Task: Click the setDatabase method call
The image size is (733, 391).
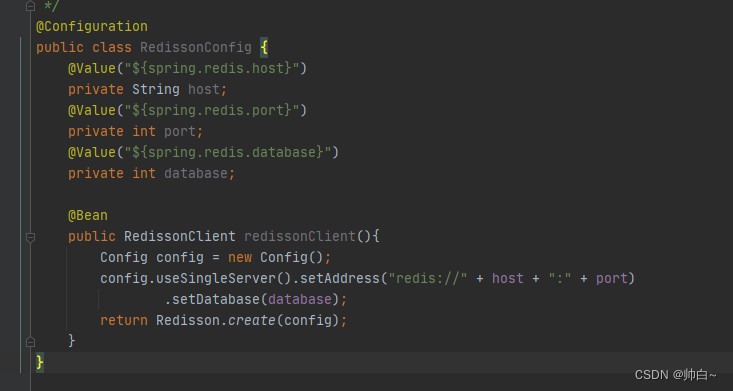Action: point(216,299)
